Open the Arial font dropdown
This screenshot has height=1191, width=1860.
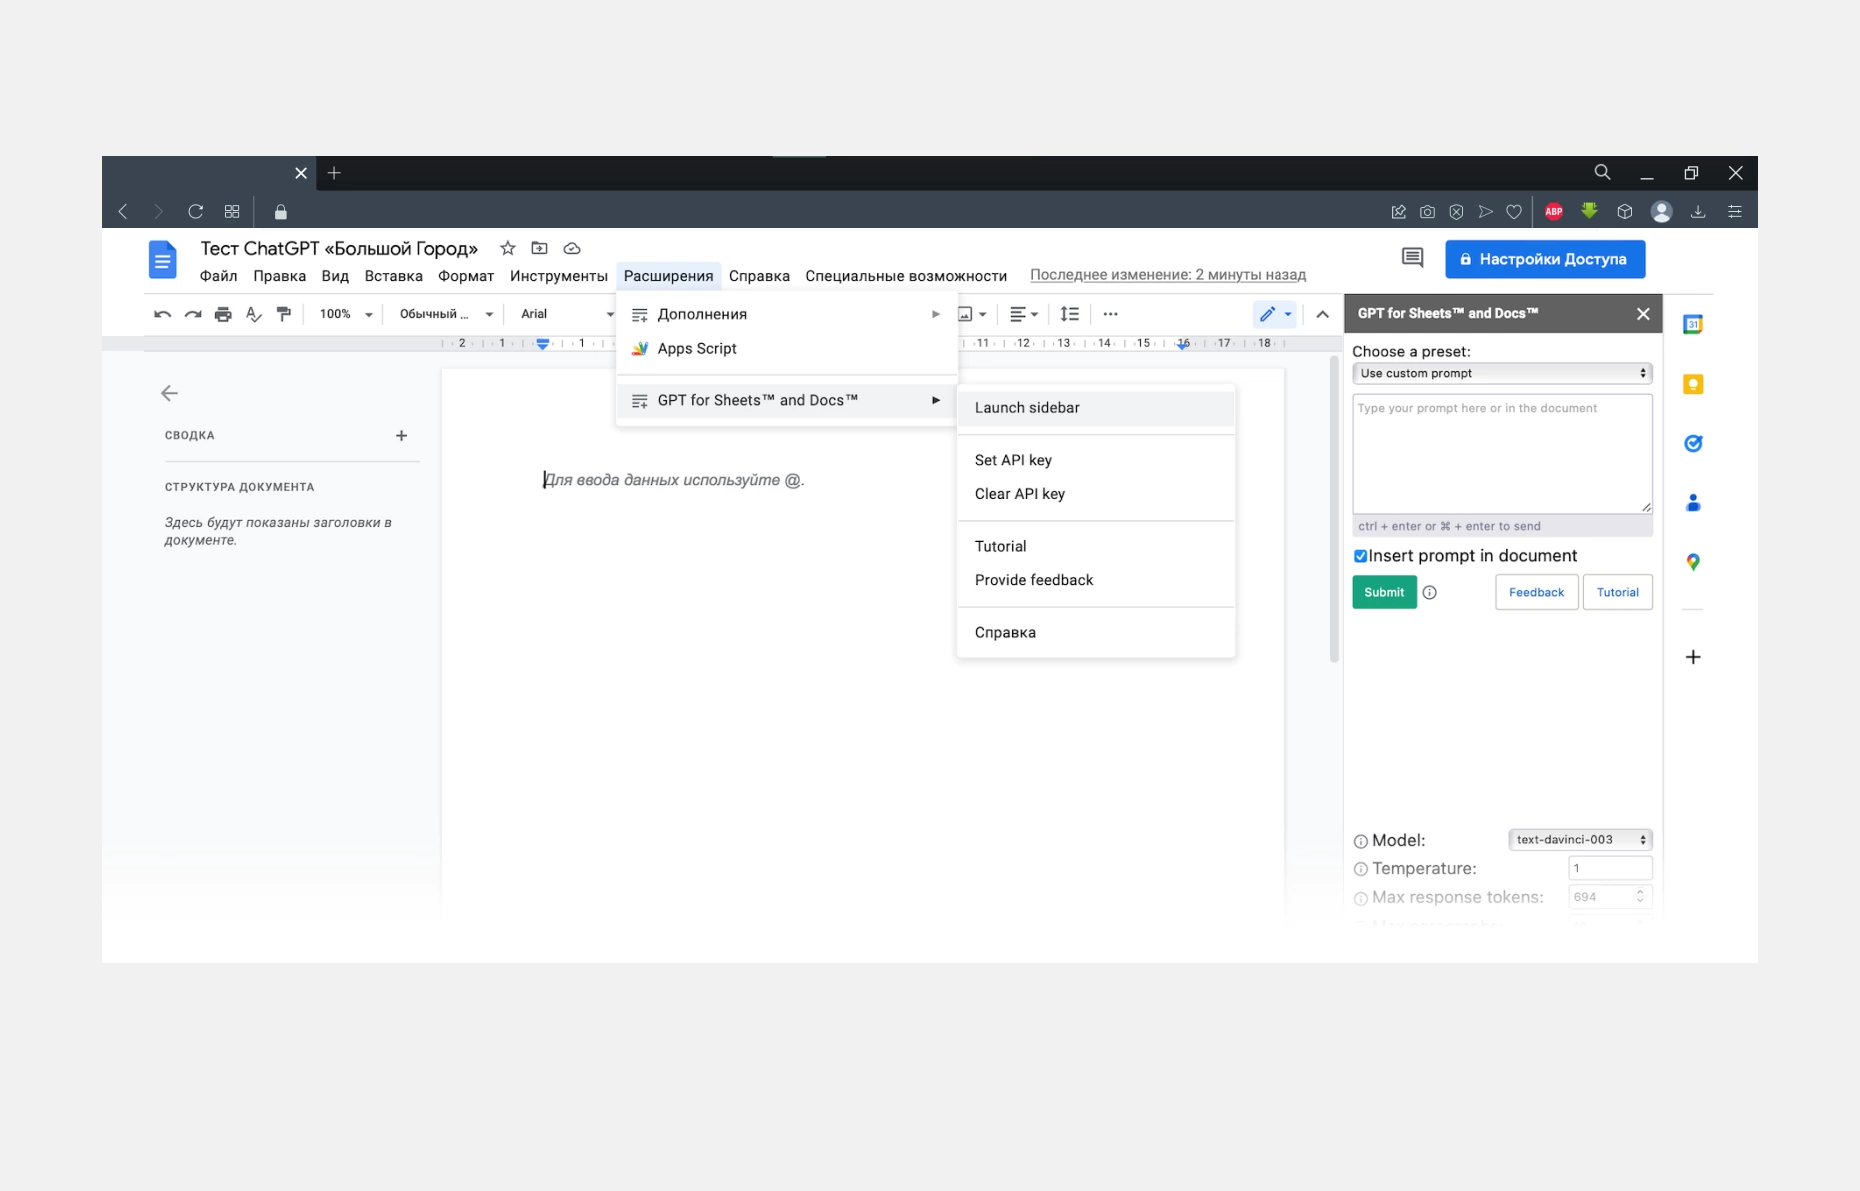point(566,314)
